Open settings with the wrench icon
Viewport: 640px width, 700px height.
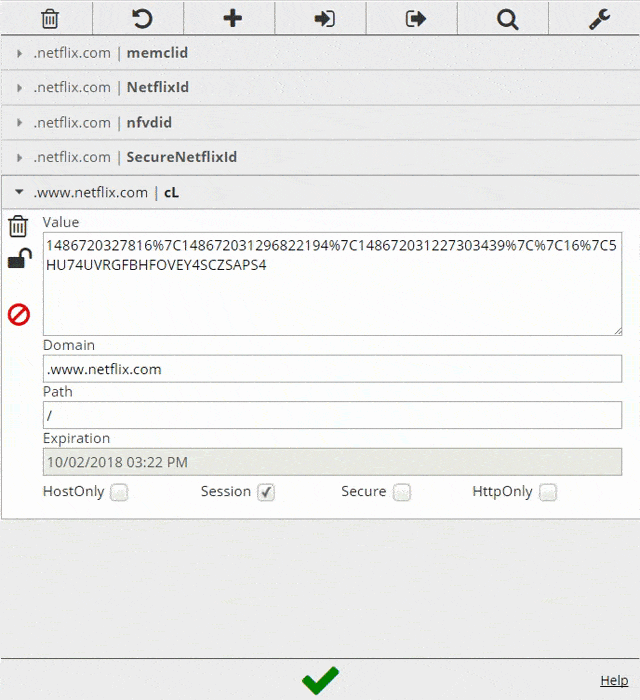click(599, 19)
